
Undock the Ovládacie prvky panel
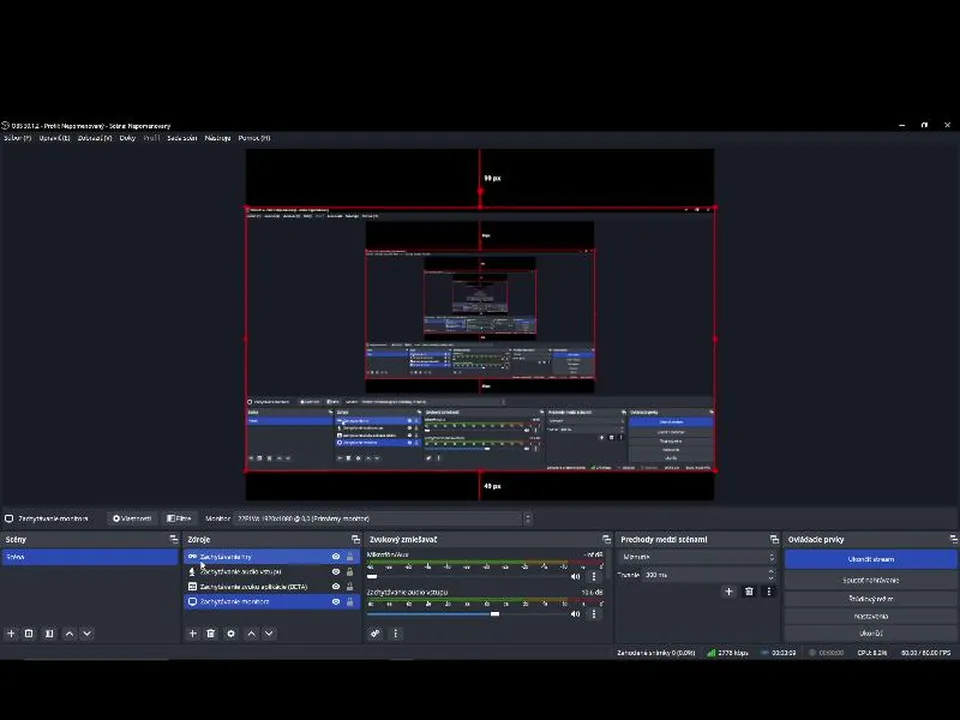point(953,539)
